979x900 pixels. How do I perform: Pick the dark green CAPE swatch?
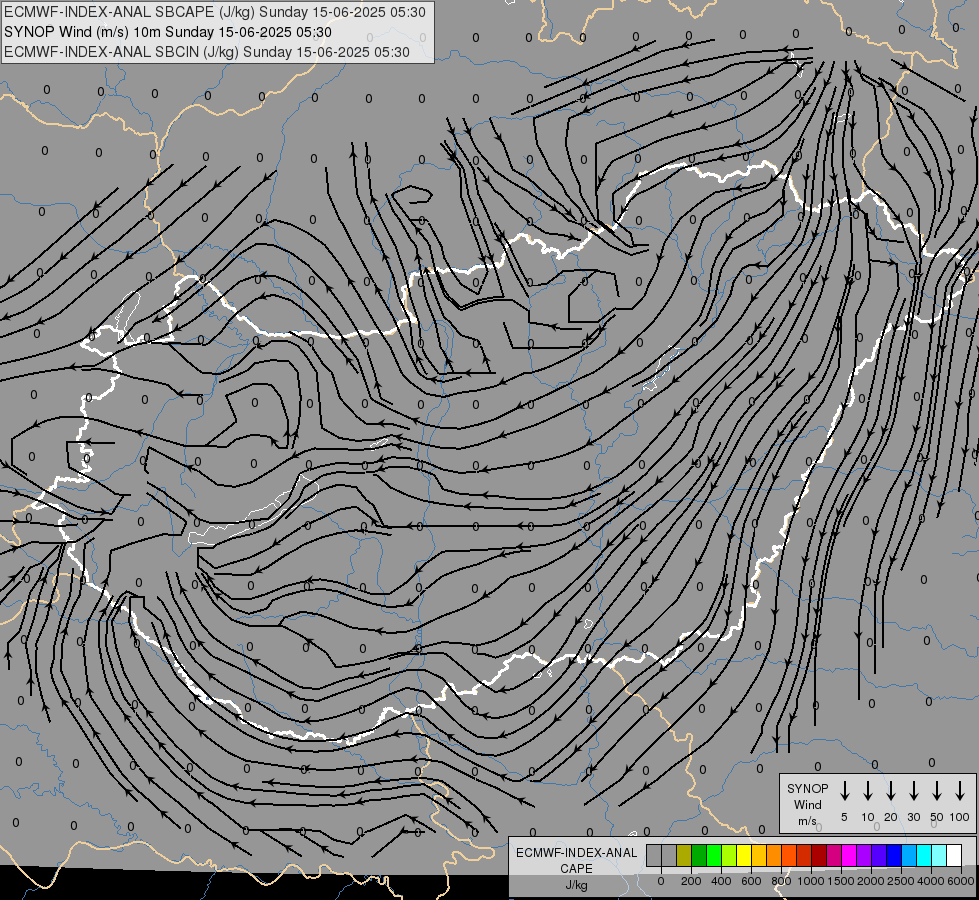[x=699, y=855]
